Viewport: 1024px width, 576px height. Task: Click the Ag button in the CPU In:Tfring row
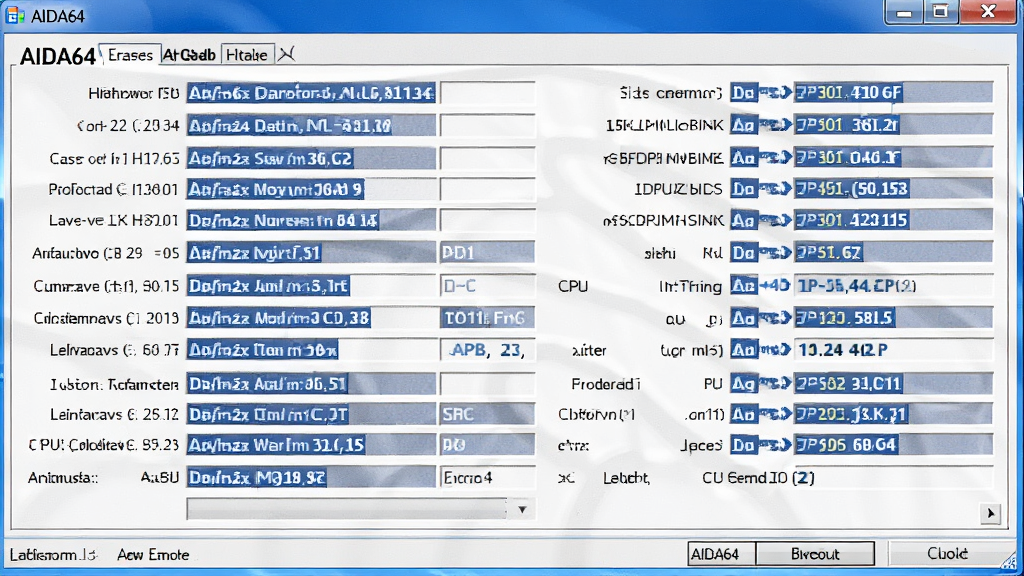744,285
